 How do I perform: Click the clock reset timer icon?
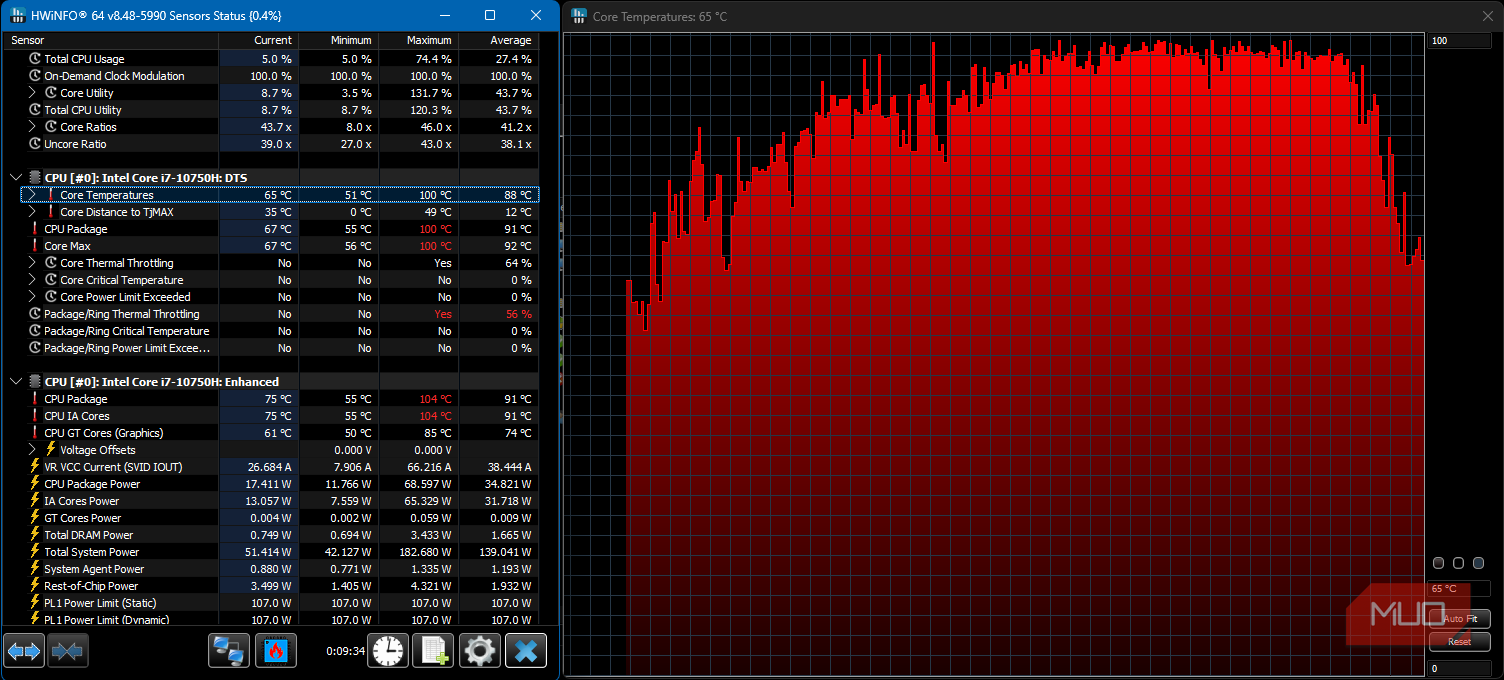pos(388,651)
